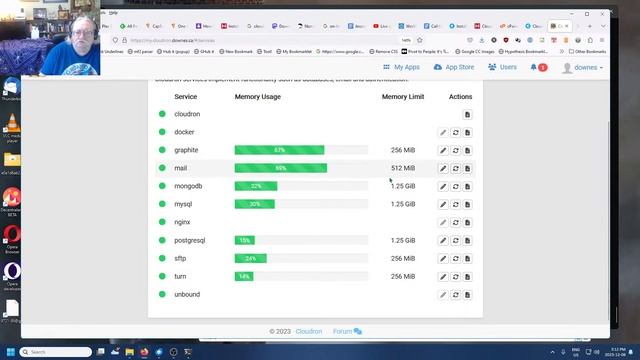Click the mail memory usage bar

tap(301, 168)
